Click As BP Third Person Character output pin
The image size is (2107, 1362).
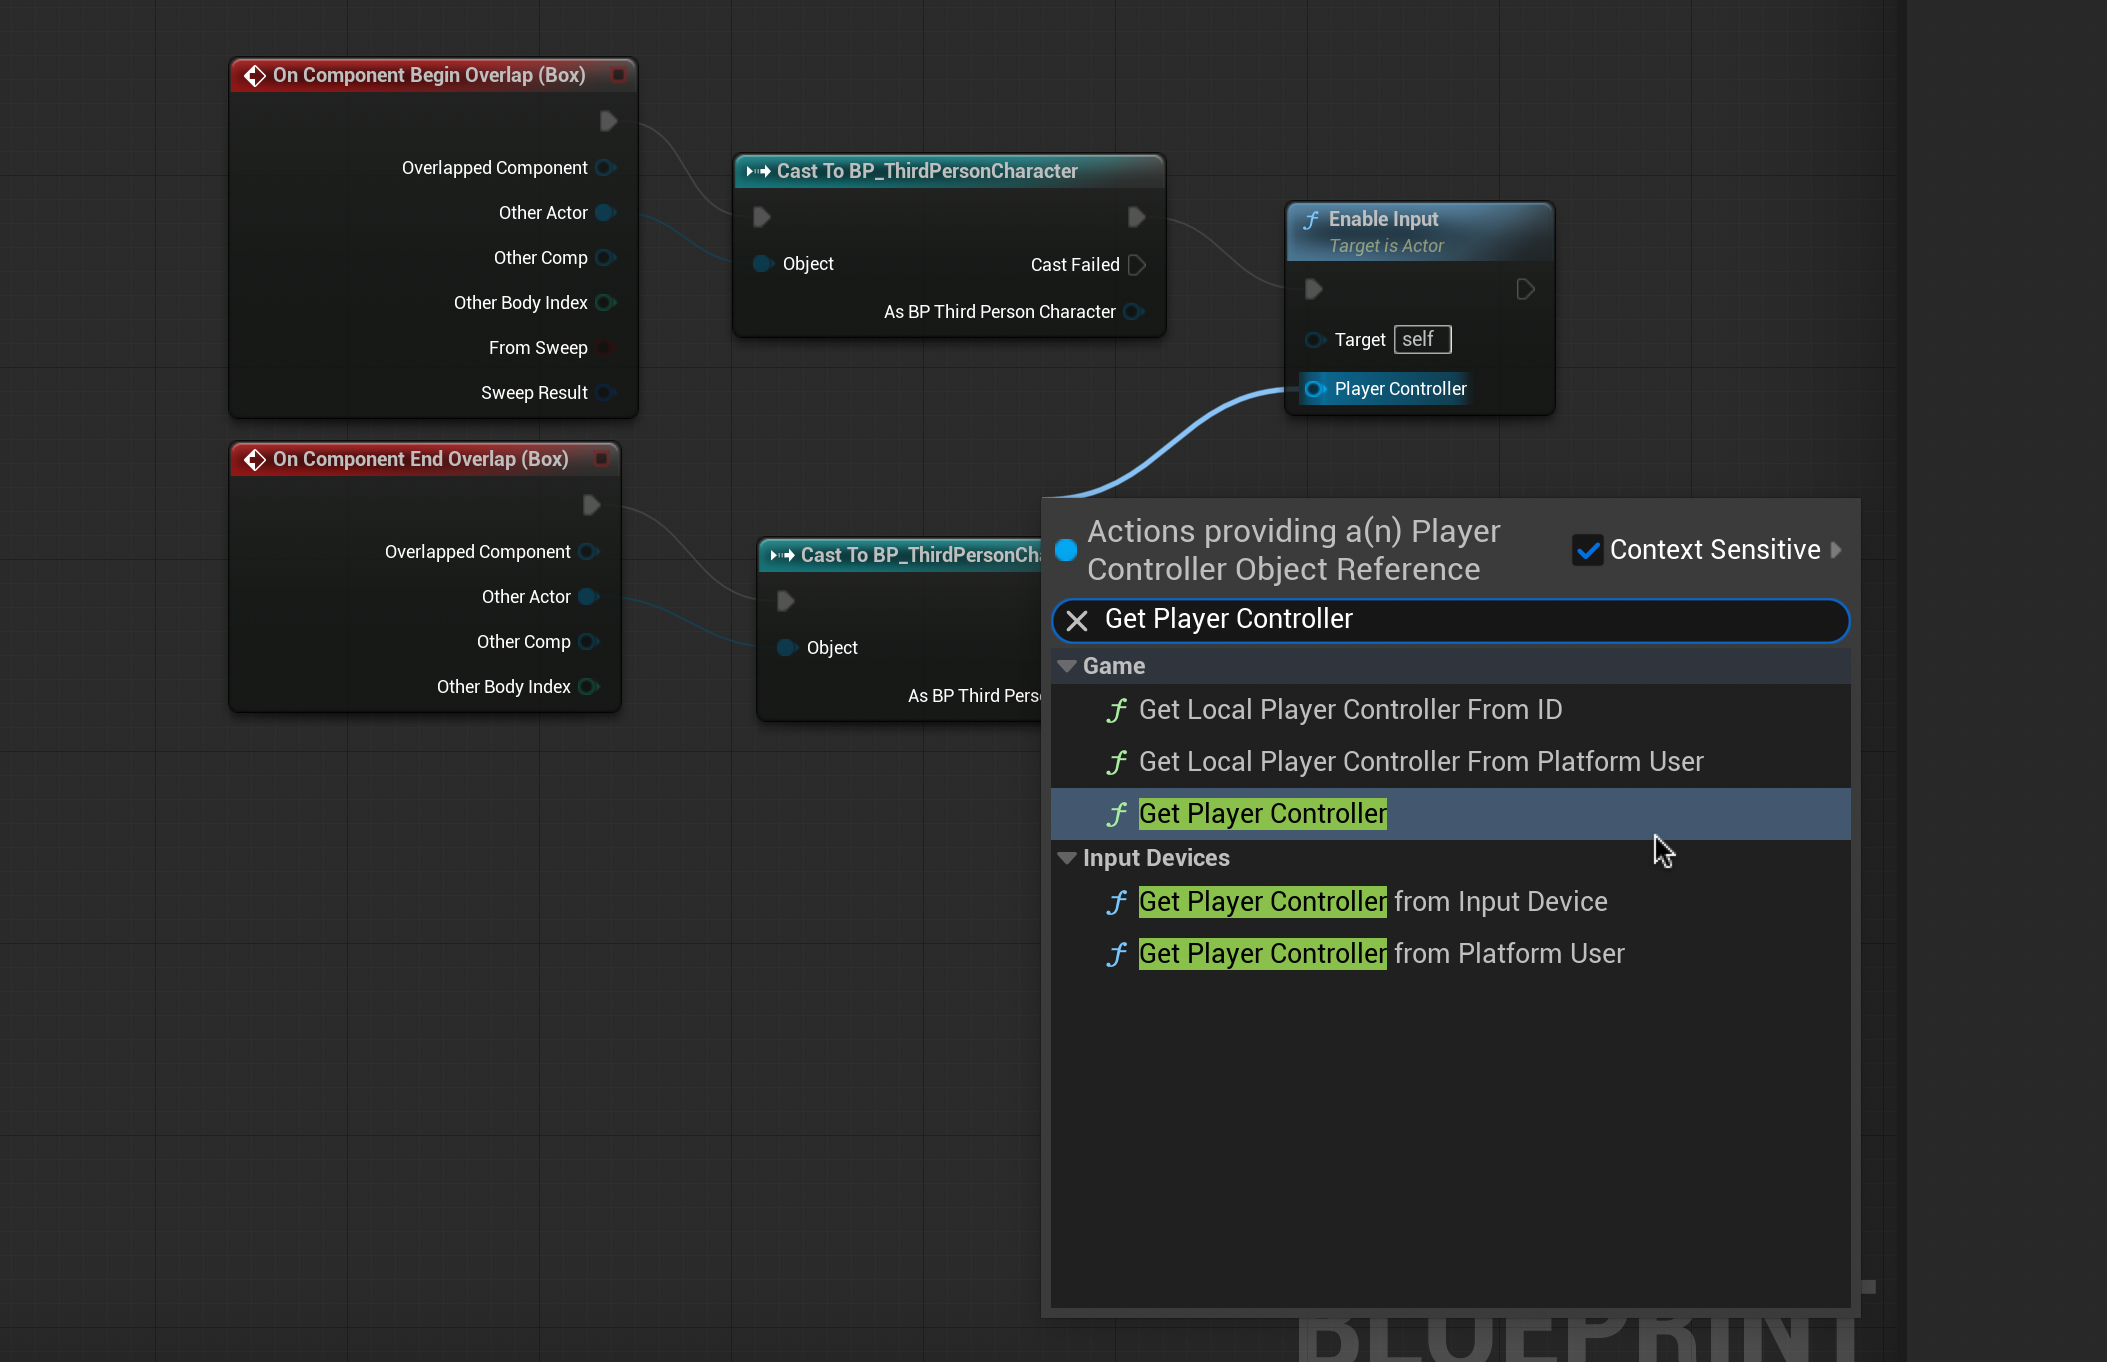(1132, 312)
